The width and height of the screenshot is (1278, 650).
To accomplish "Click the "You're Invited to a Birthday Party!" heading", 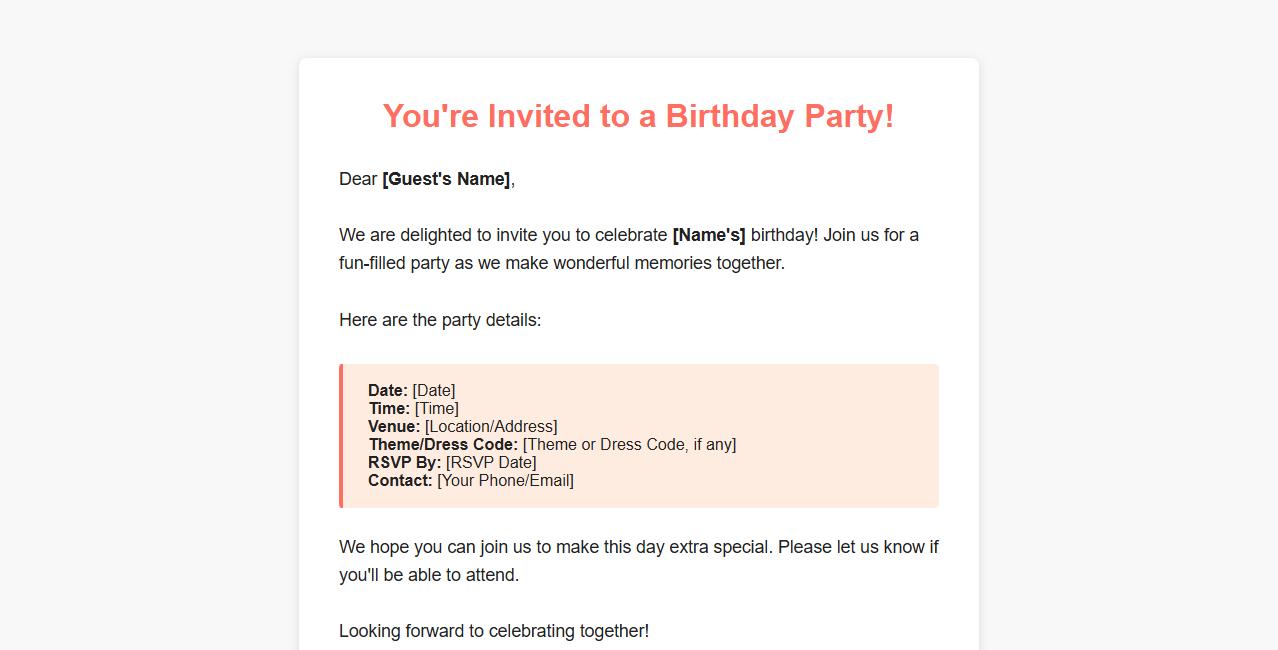I will [638, 116].
